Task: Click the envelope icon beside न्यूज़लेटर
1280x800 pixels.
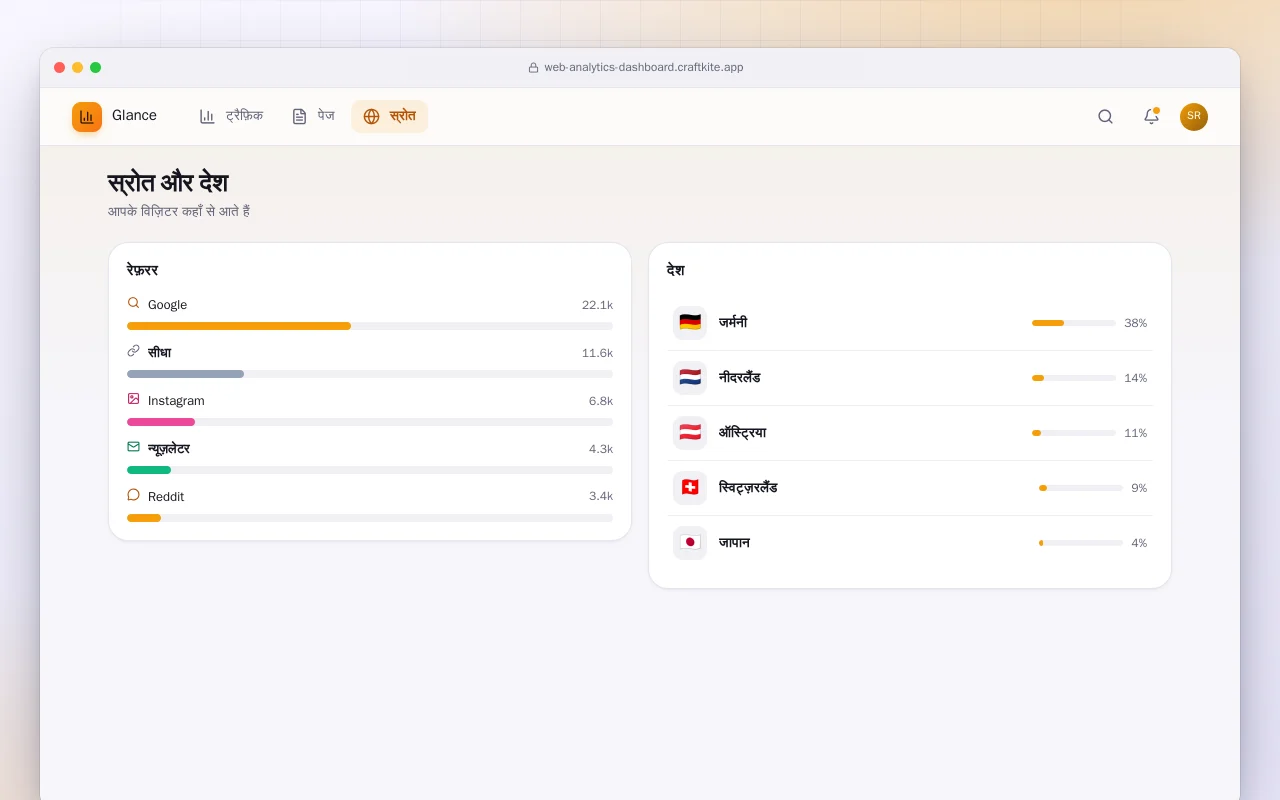Action: tap(133, 447)
